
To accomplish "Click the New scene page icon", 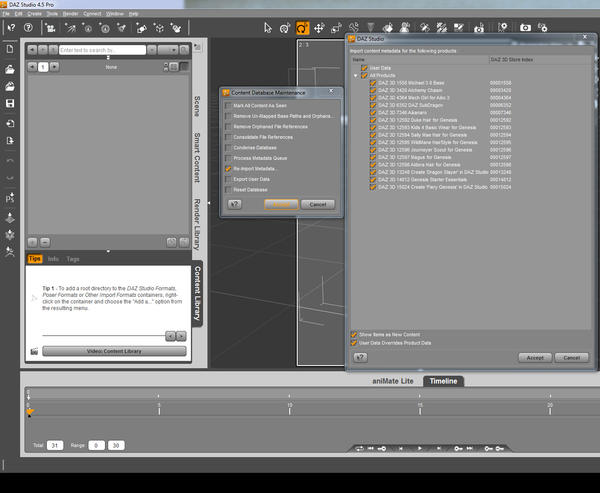I will pyautogui.click(x=10, y=49).
